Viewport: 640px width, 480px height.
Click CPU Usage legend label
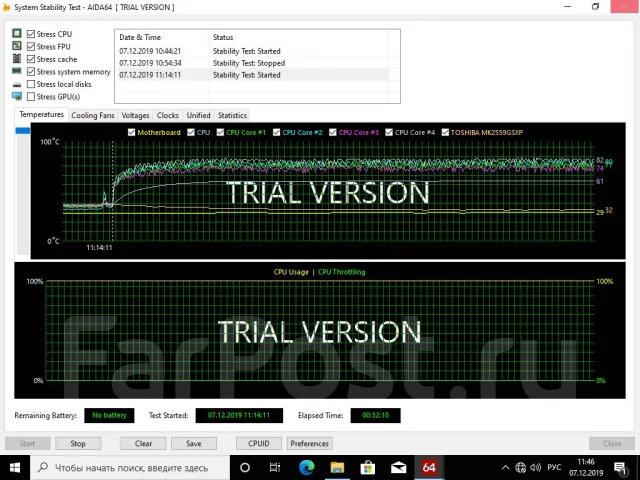pyautogui.click(x=291, y=272)
